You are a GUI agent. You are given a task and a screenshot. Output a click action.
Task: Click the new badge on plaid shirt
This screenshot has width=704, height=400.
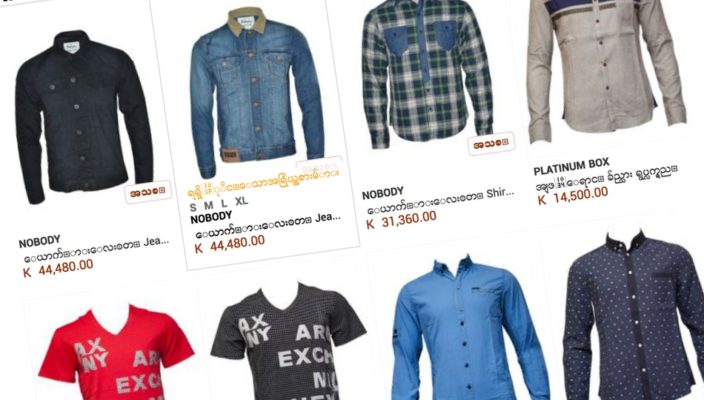tap(491, 144)
